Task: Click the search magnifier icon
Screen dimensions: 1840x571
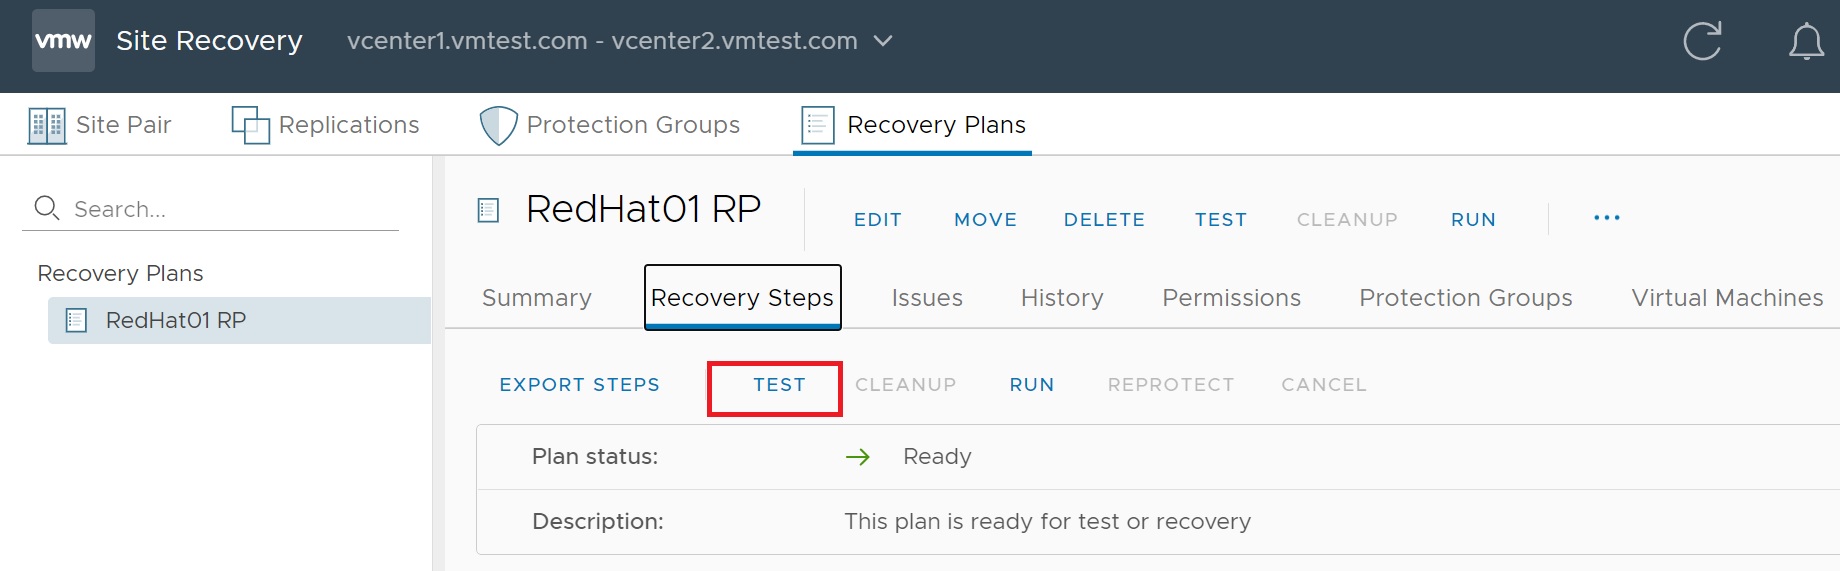Action: coord(47,208)
